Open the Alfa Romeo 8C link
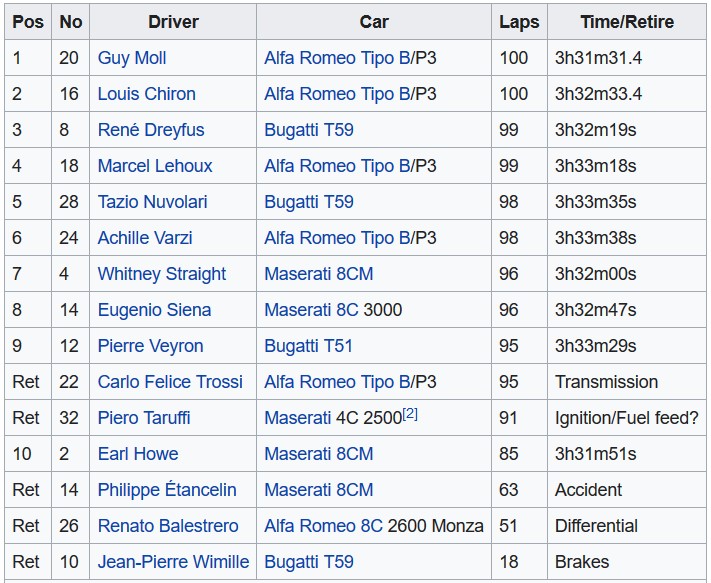The image size is (711, 583). [x=323, y=526]
